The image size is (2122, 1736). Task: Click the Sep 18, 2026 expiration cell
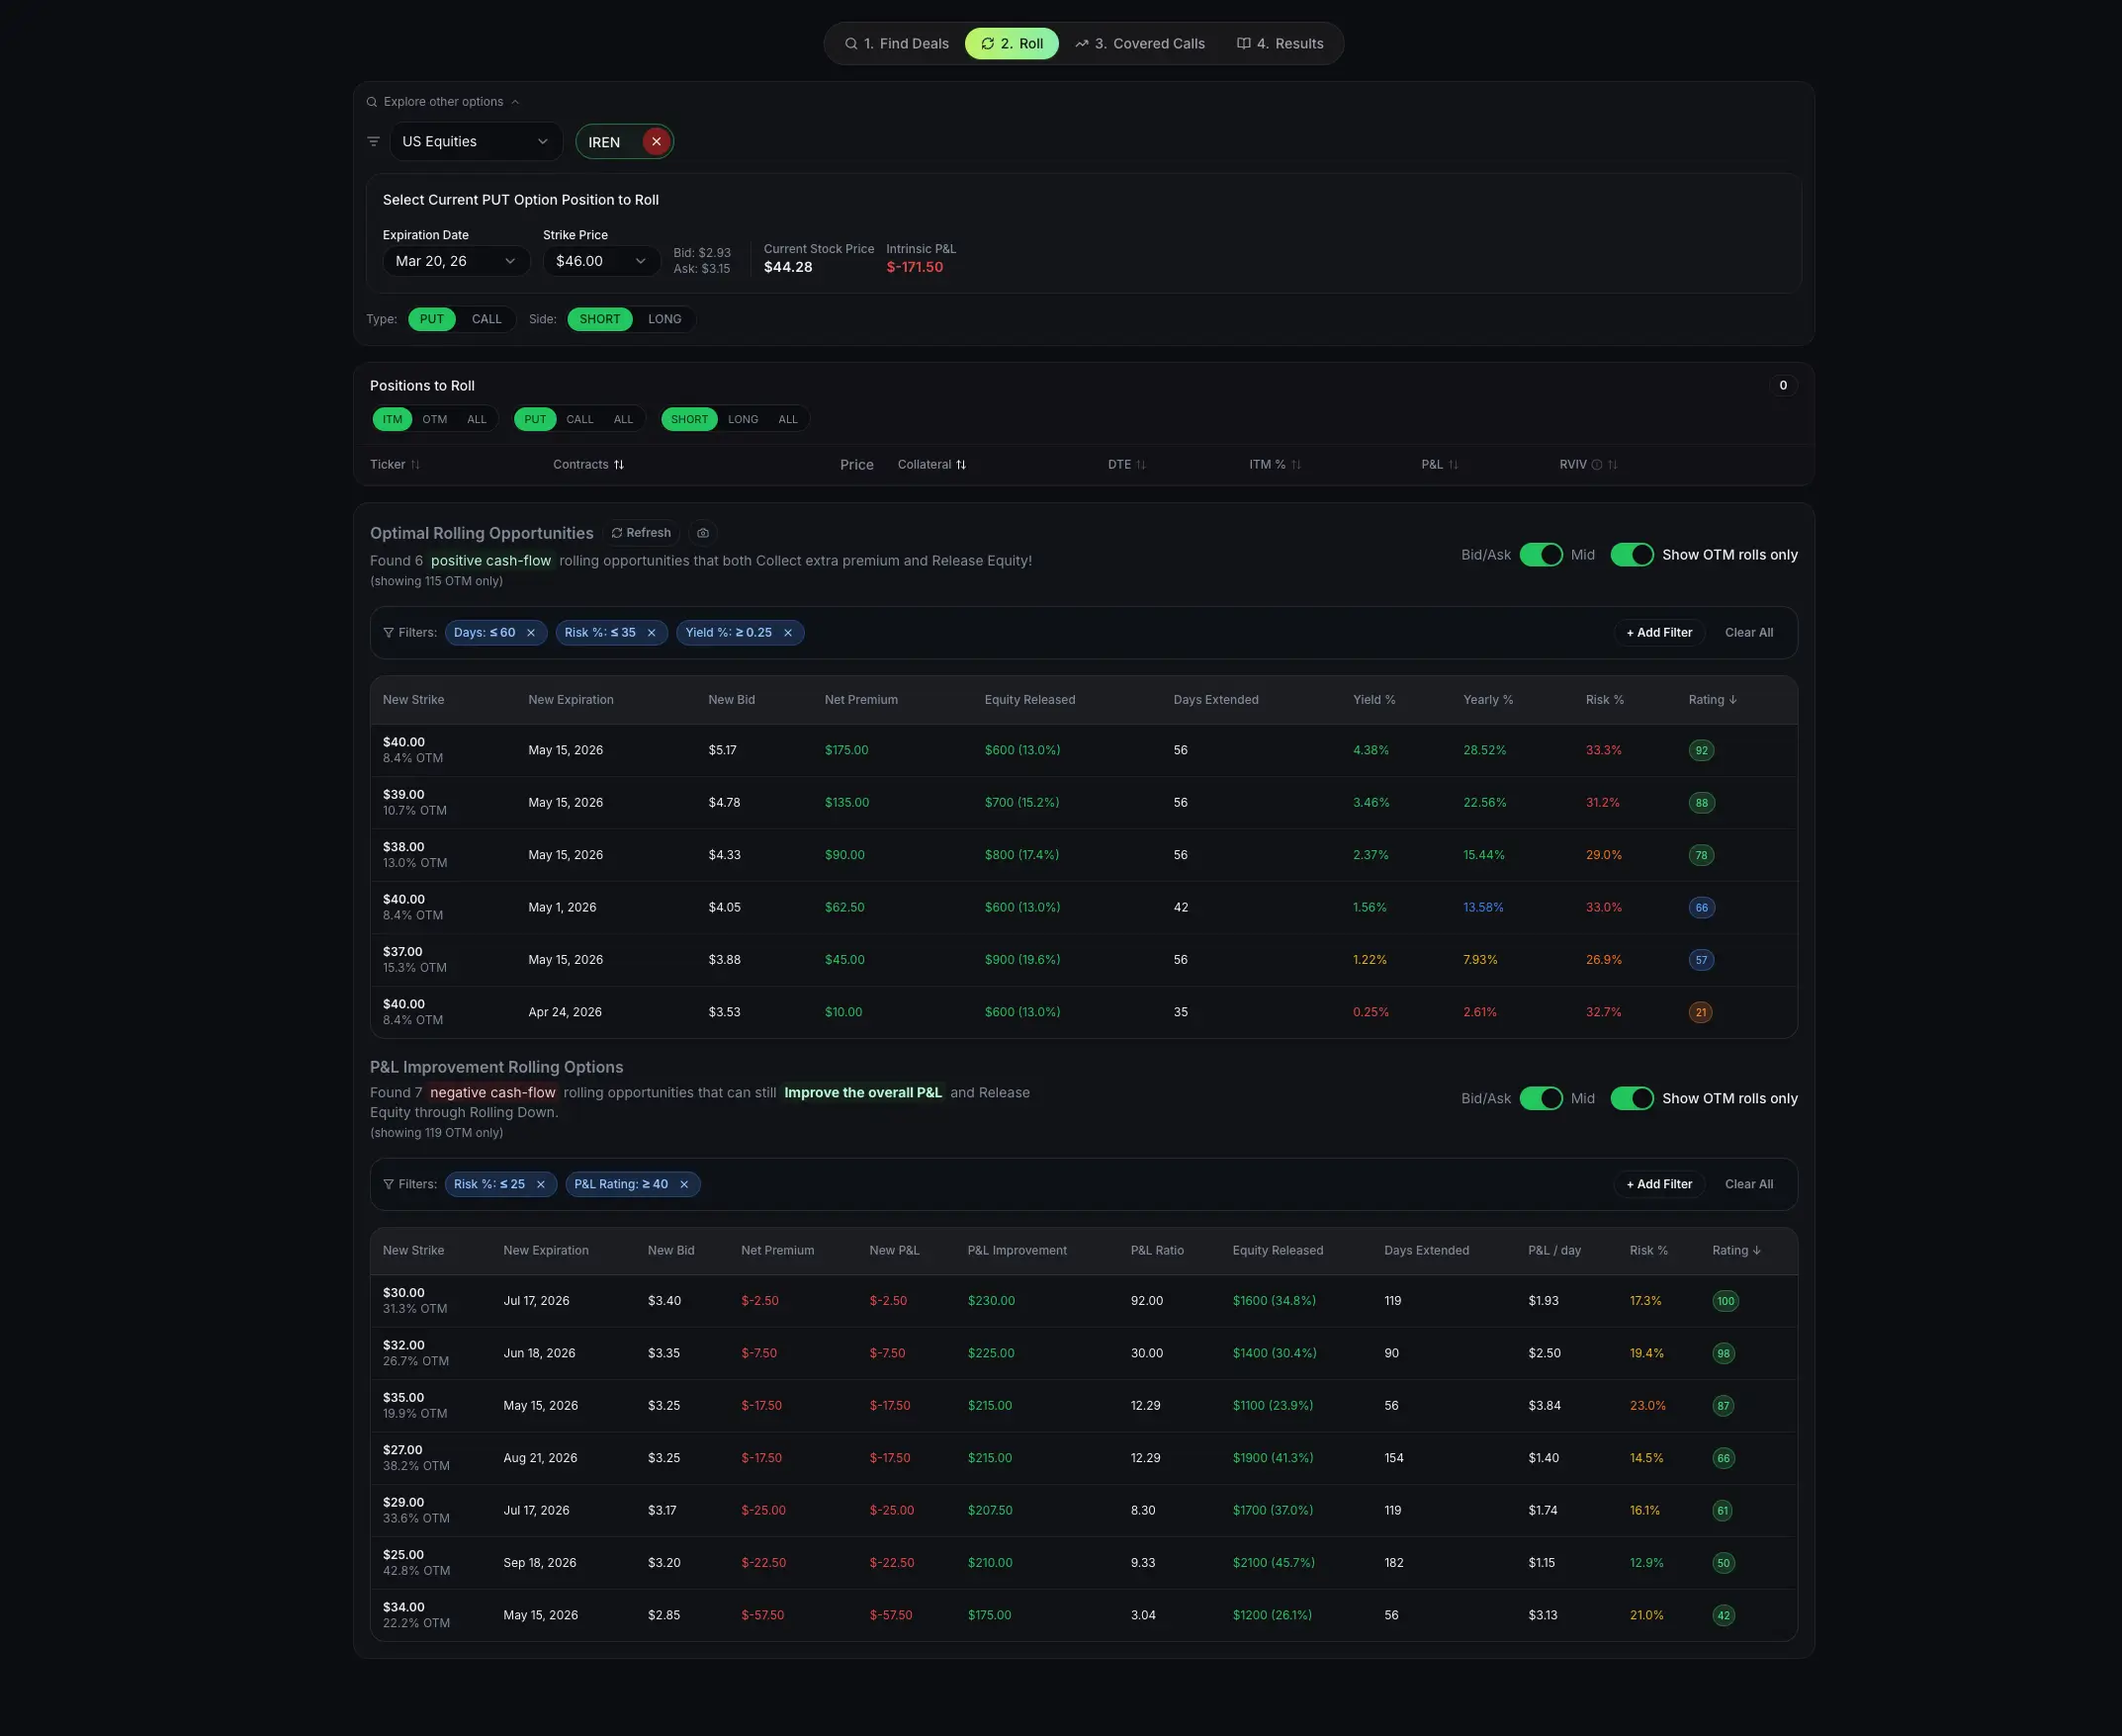[x=539, y=1563]
